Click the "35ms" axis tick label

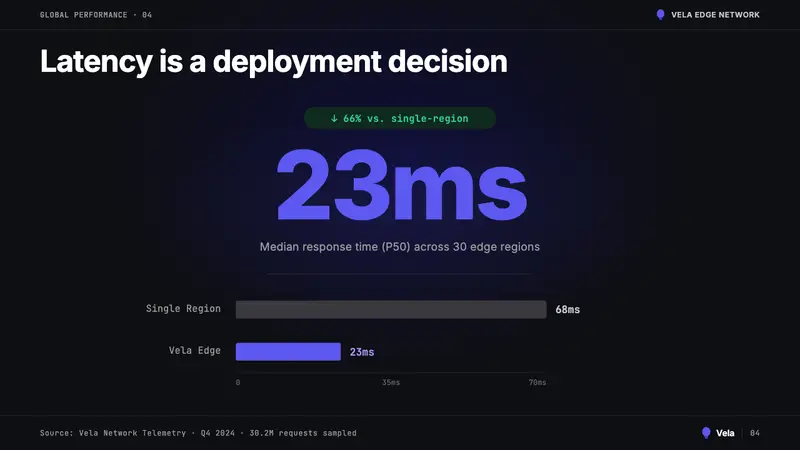[x=391, y=382]
